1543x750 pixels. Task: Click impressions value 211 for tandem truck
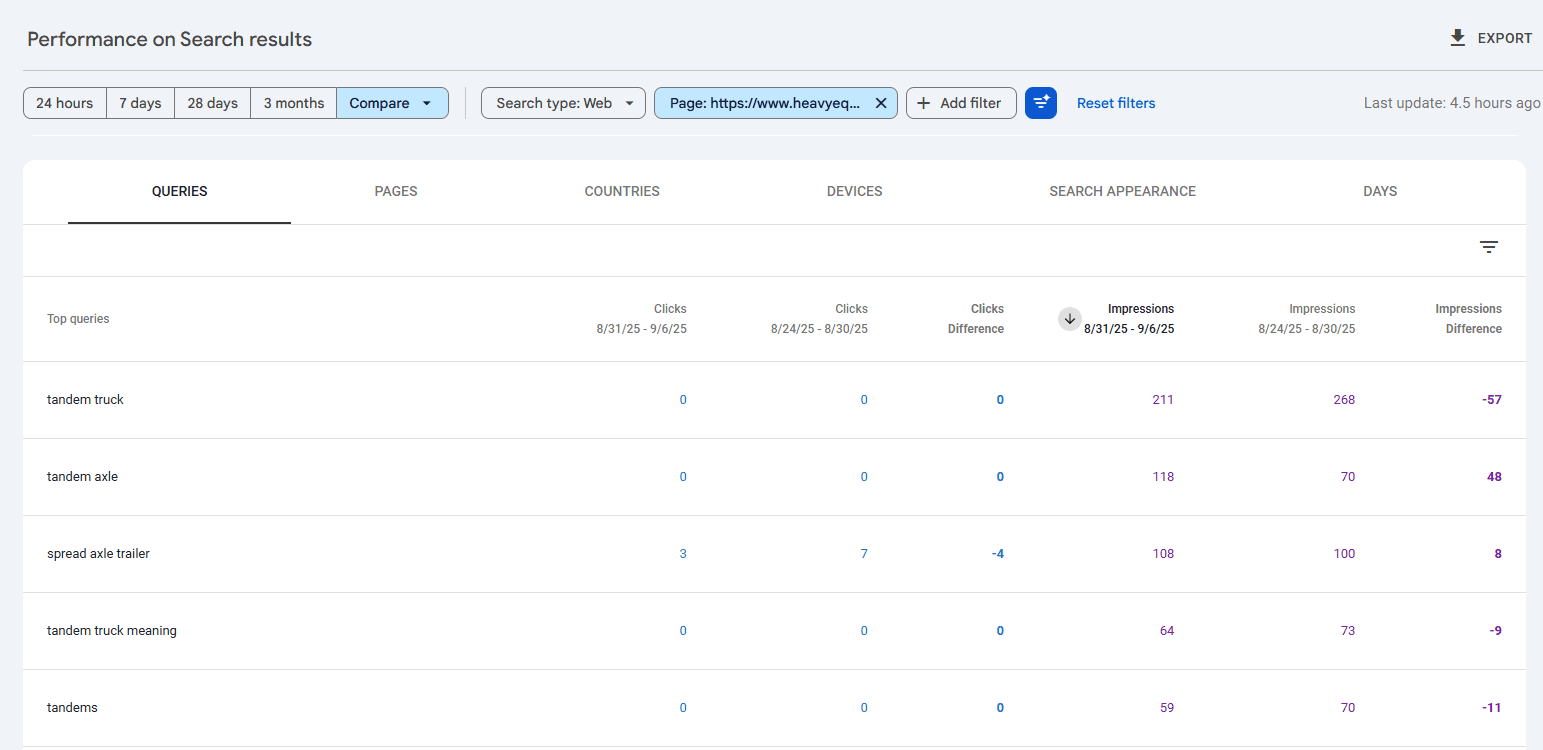tap(1163, 400)
